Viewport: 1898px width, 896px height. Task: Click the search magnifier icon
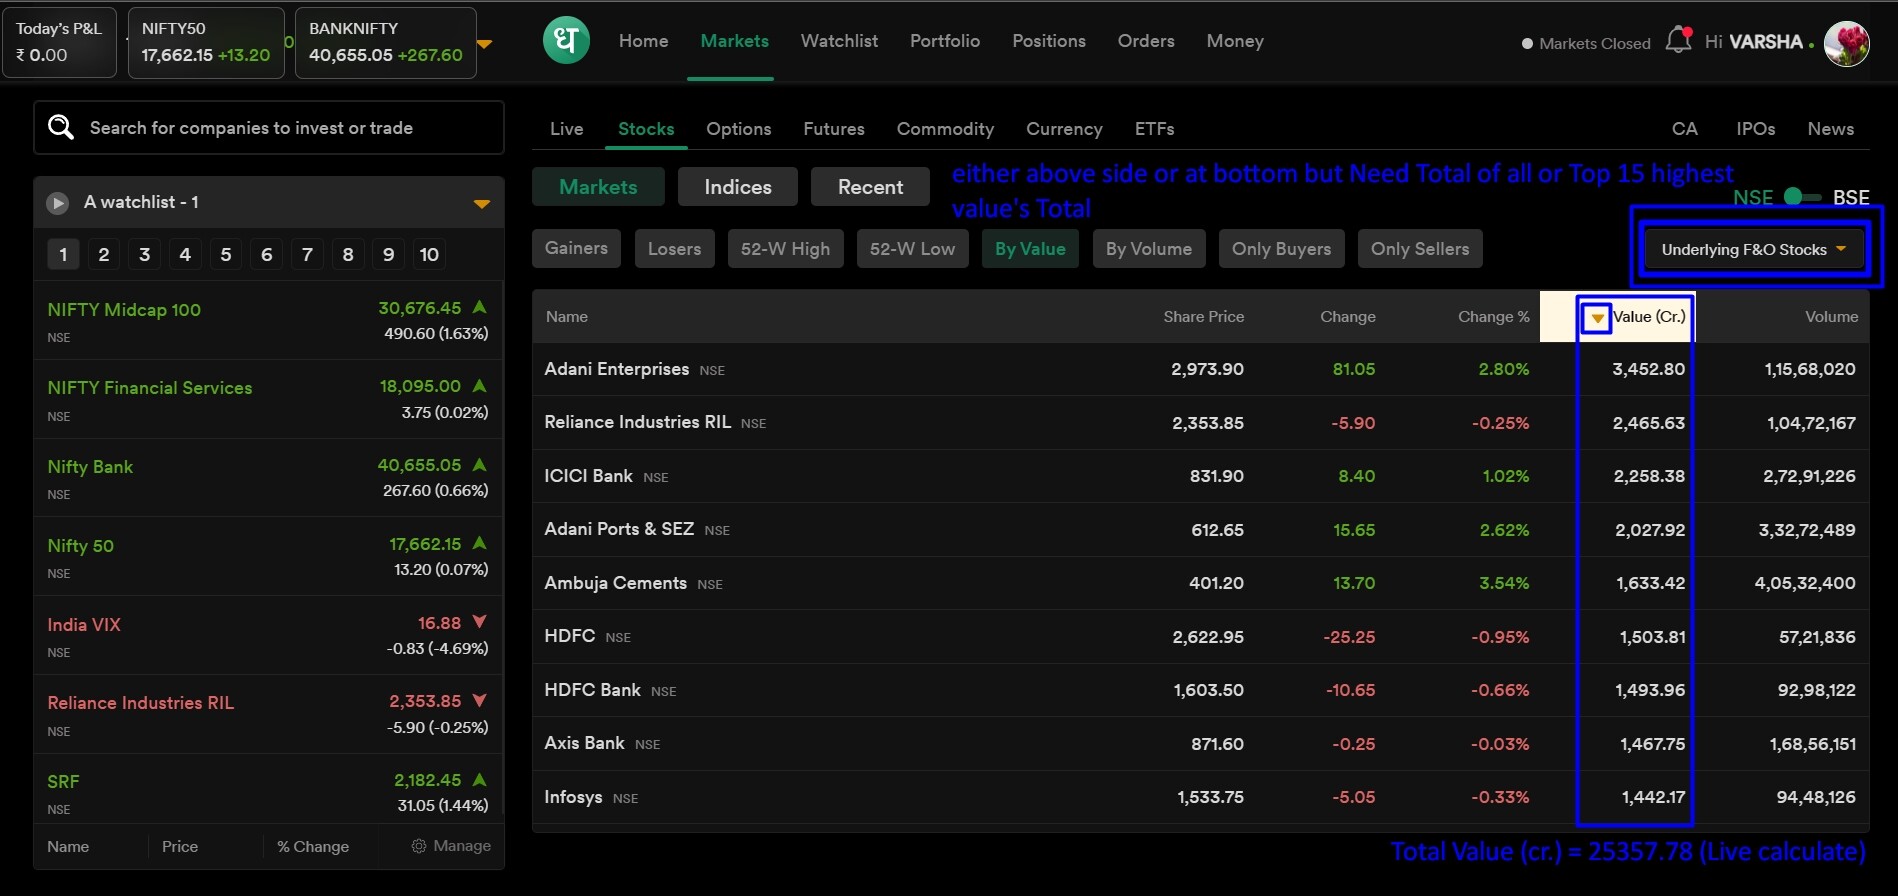(61, 127)
